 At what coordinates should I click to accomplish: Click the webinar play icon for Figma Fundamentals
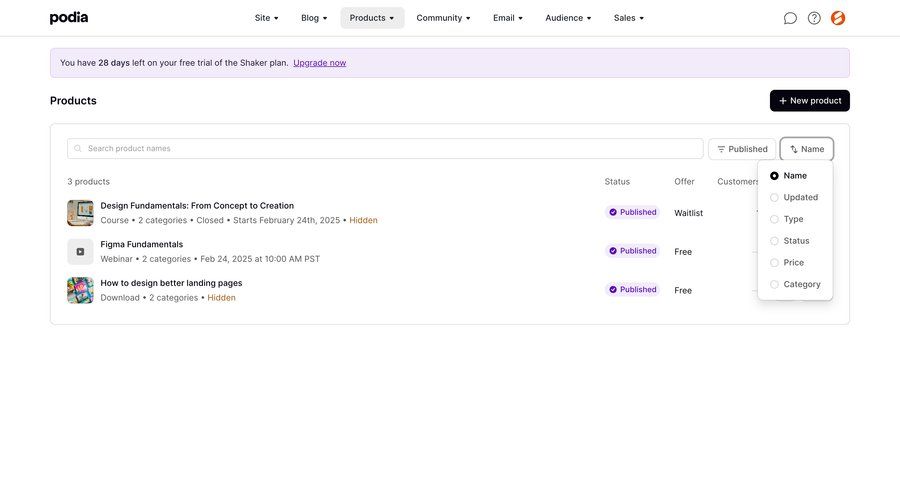pos(80,251)
